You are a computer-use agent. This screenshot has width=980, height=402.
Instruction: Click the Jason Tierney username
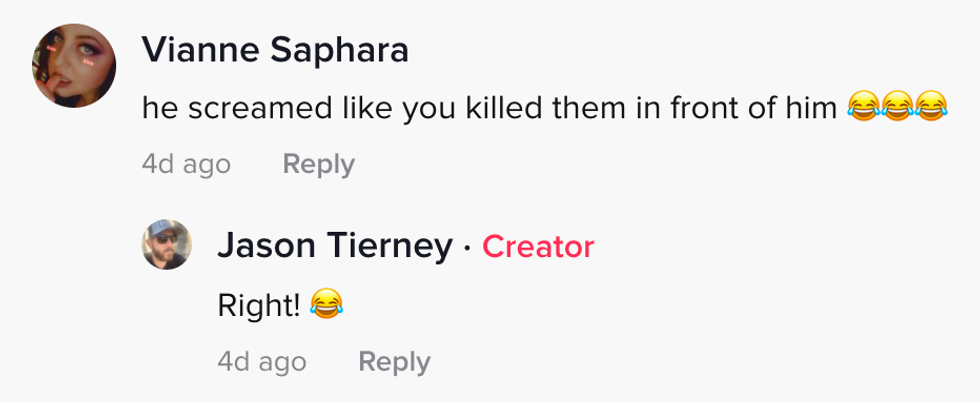coord(334,246)
